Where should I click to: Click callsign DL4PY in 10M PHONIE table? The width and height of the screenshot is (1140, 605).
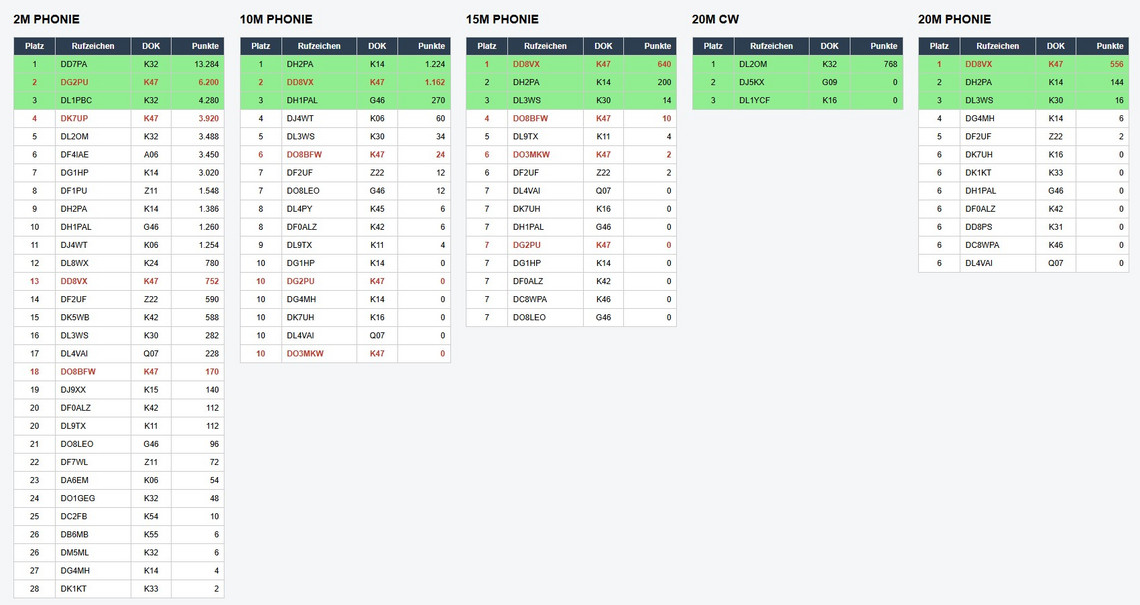click(300, 209)
